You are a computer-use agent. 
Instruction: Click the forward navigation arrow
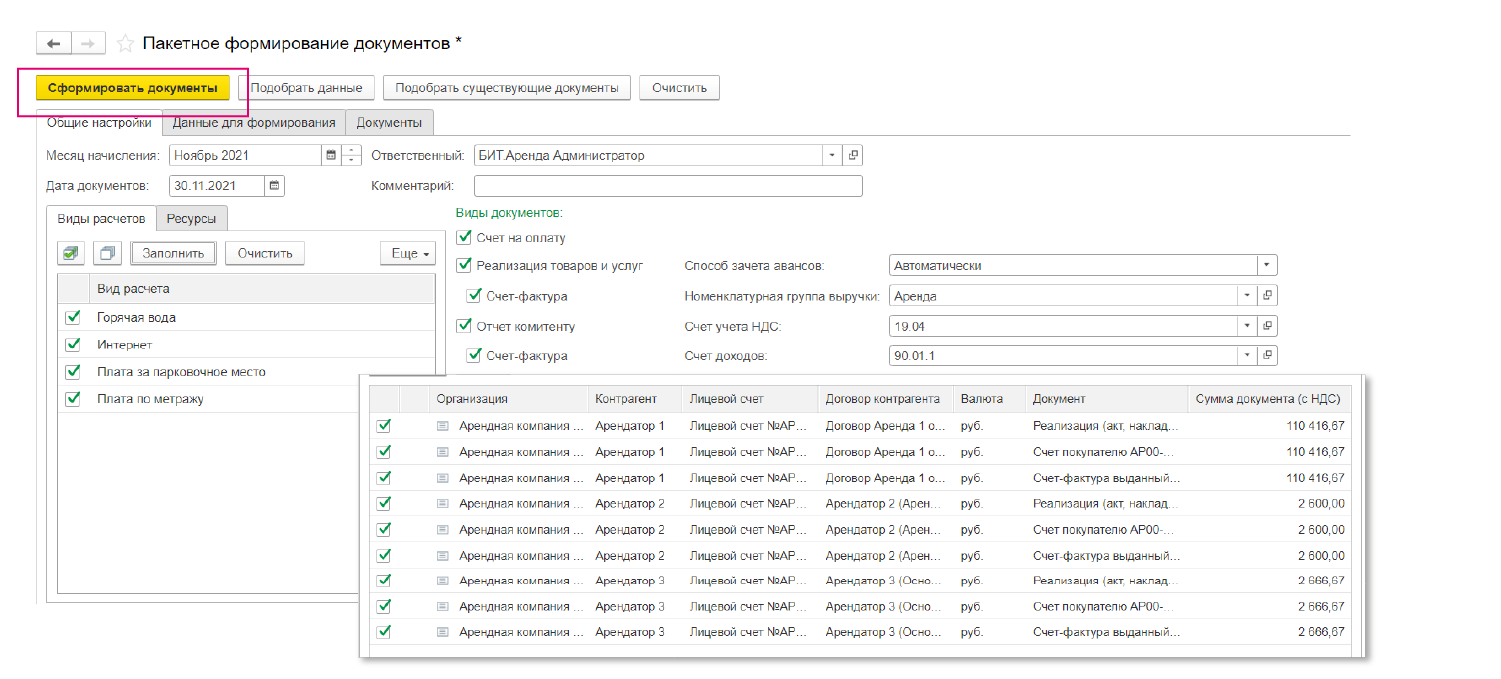(88, 43)
